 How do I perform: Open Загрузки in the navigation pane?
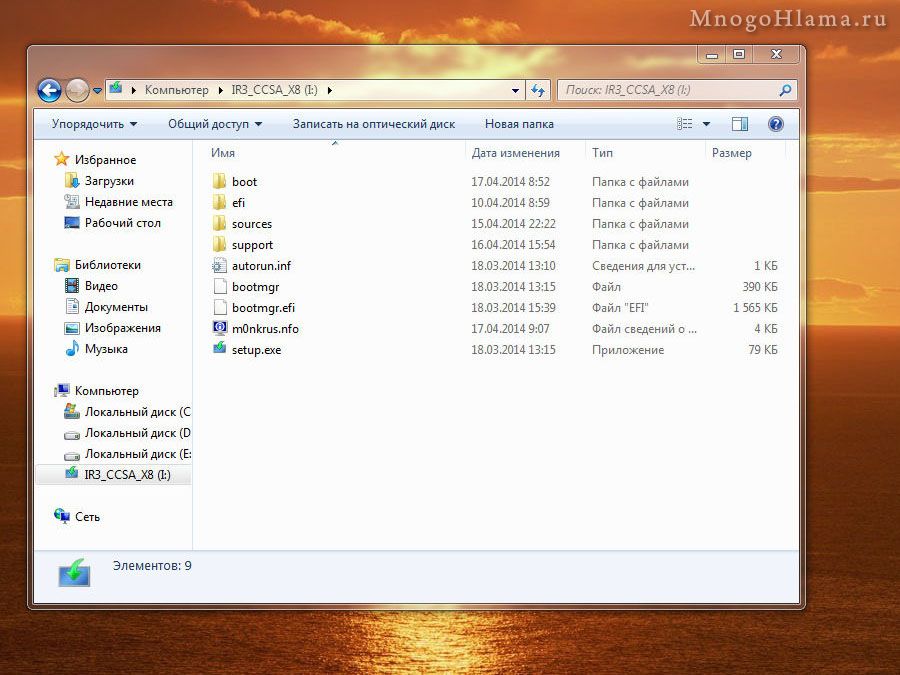coord(109,181)
